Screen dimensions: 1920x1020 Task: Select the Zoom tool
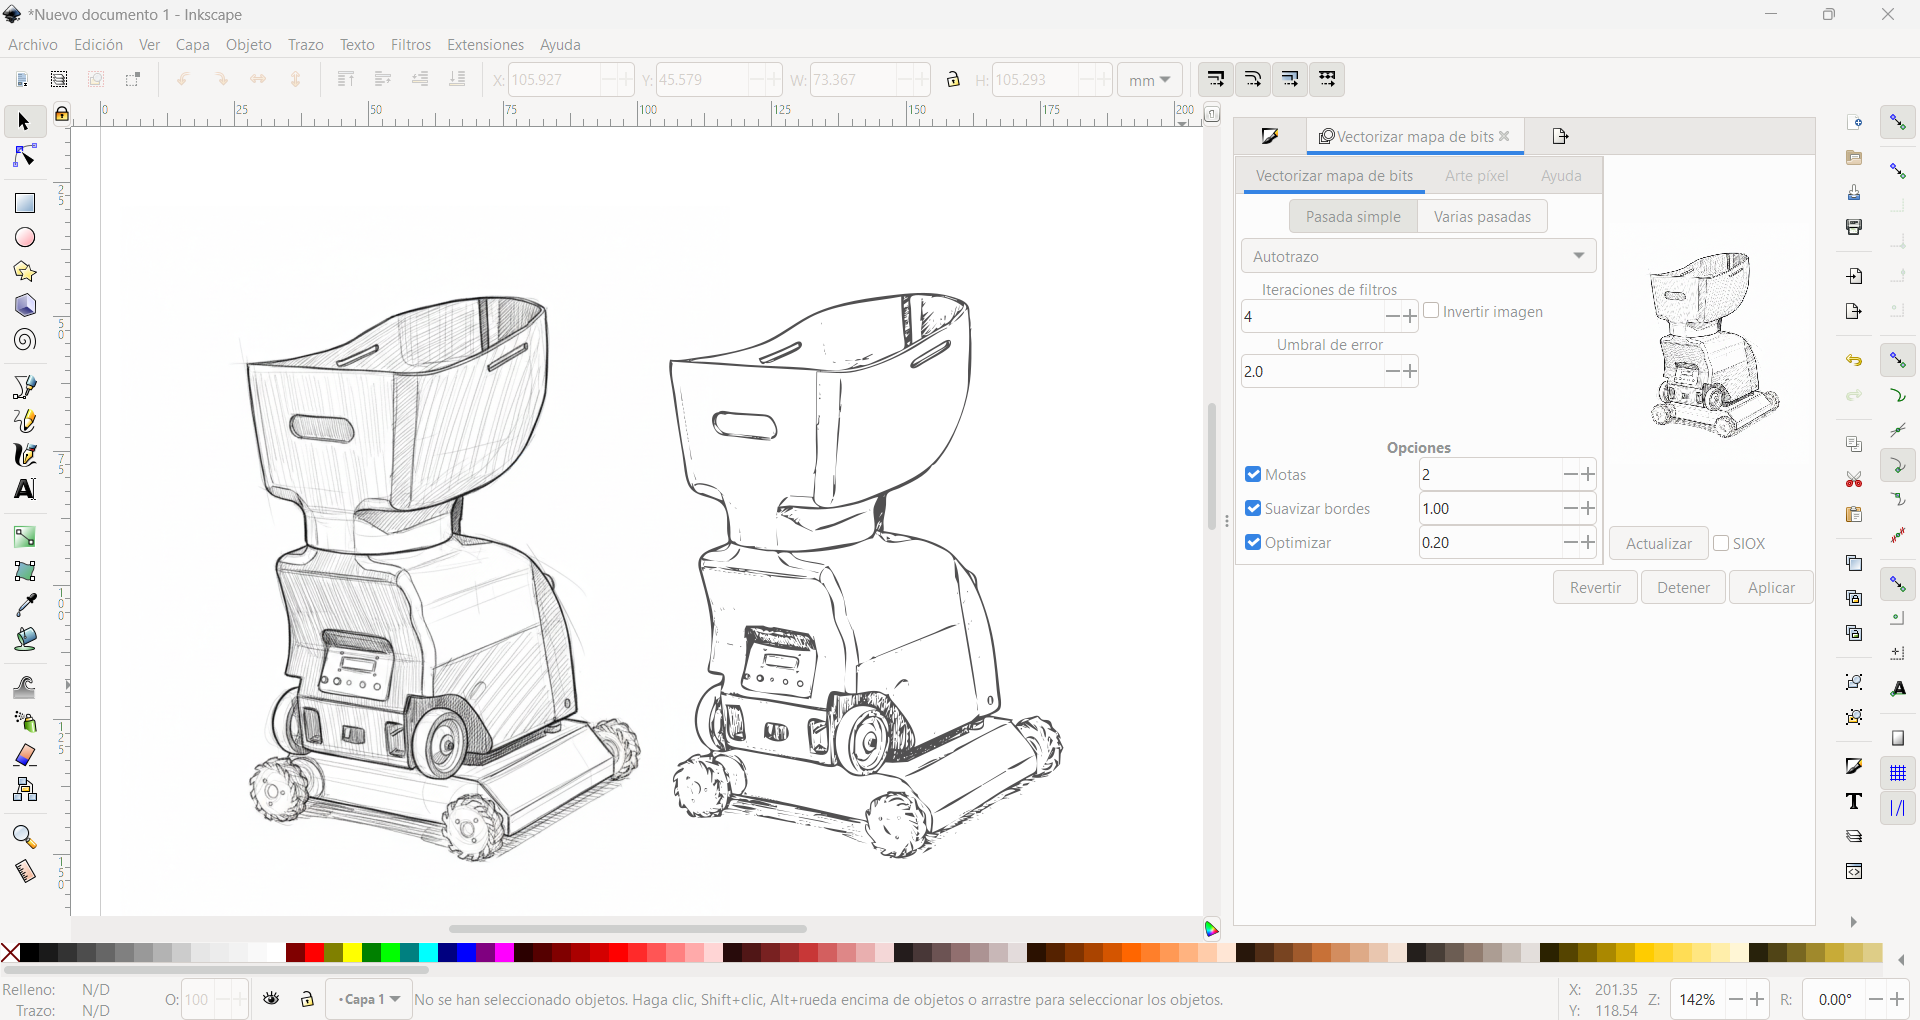tap(23, 837)
